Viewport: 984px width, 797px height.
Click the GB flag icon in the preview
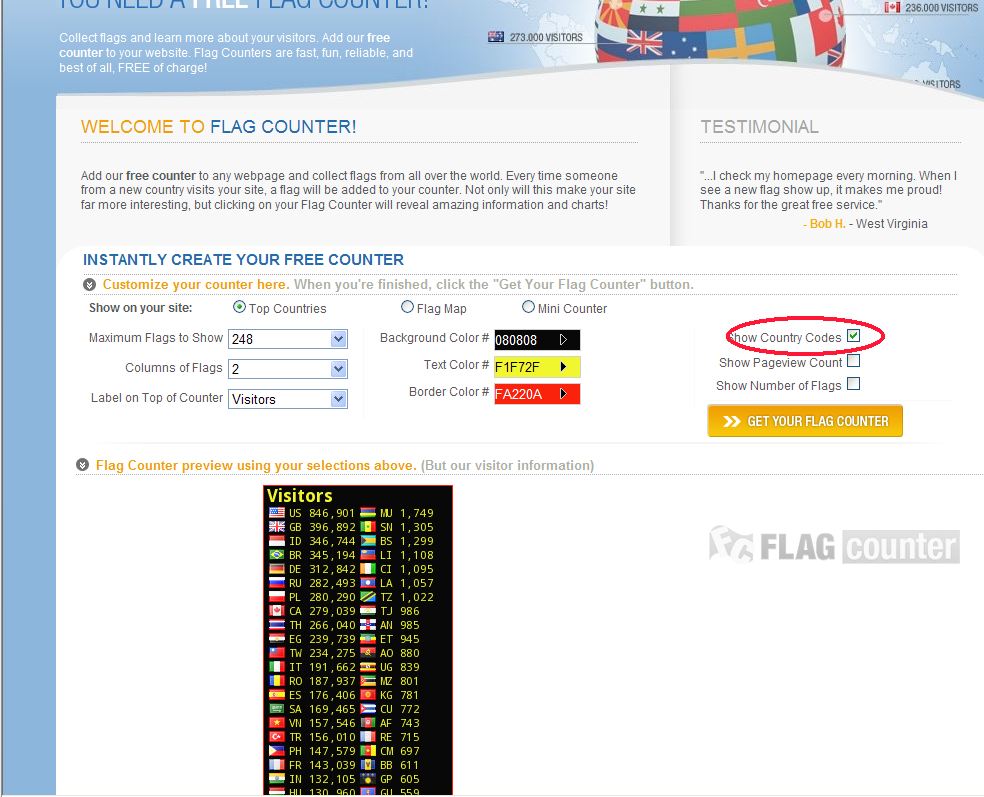pyautogui.click(x=277, y=527)
